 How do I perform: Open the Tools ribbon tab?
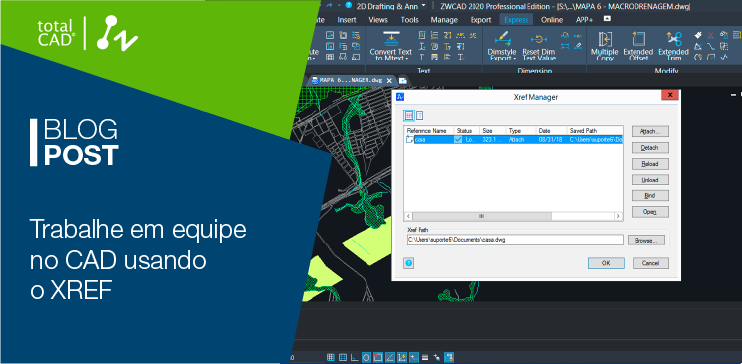click(x=409, y=19)
